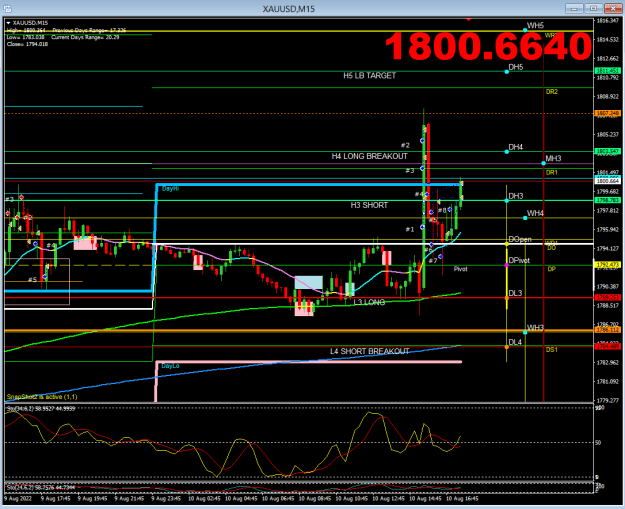
Task: Click the cyan dot beside DH5
Action: [507, 72]
